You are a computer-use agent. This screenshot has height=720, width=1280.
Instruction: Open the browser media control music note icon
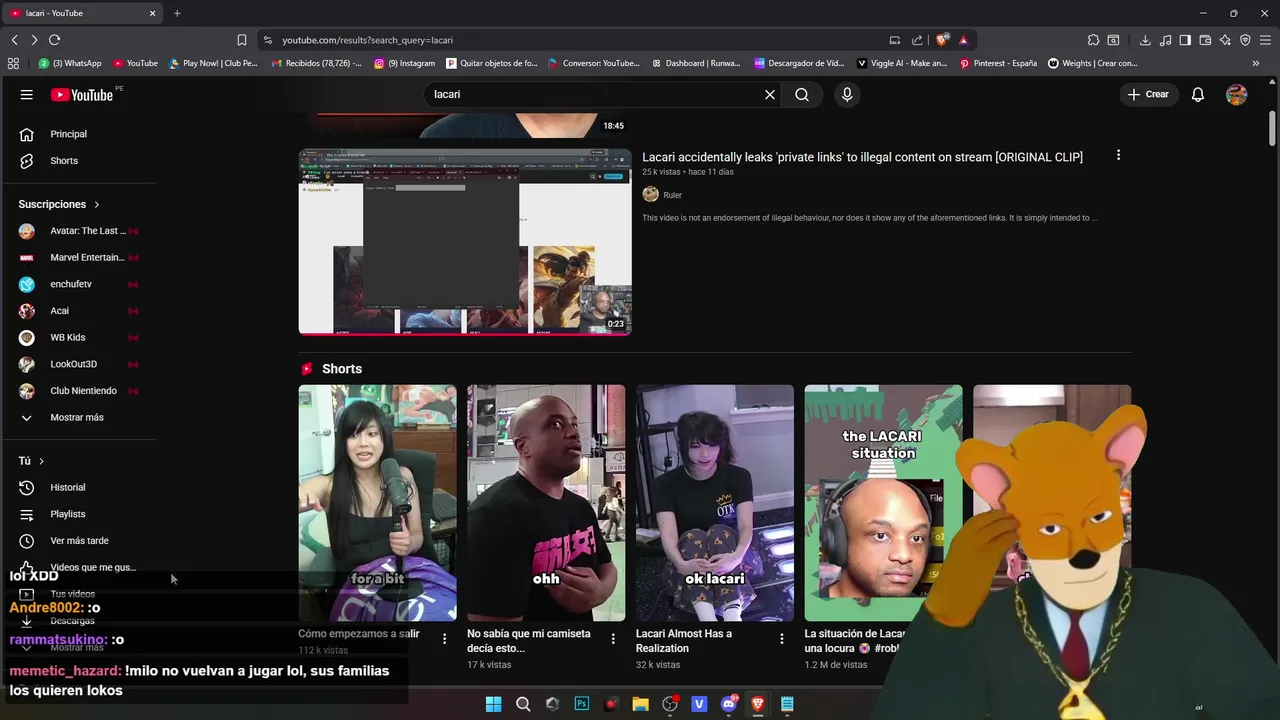pyautogui.click(x=1166, y=40)
